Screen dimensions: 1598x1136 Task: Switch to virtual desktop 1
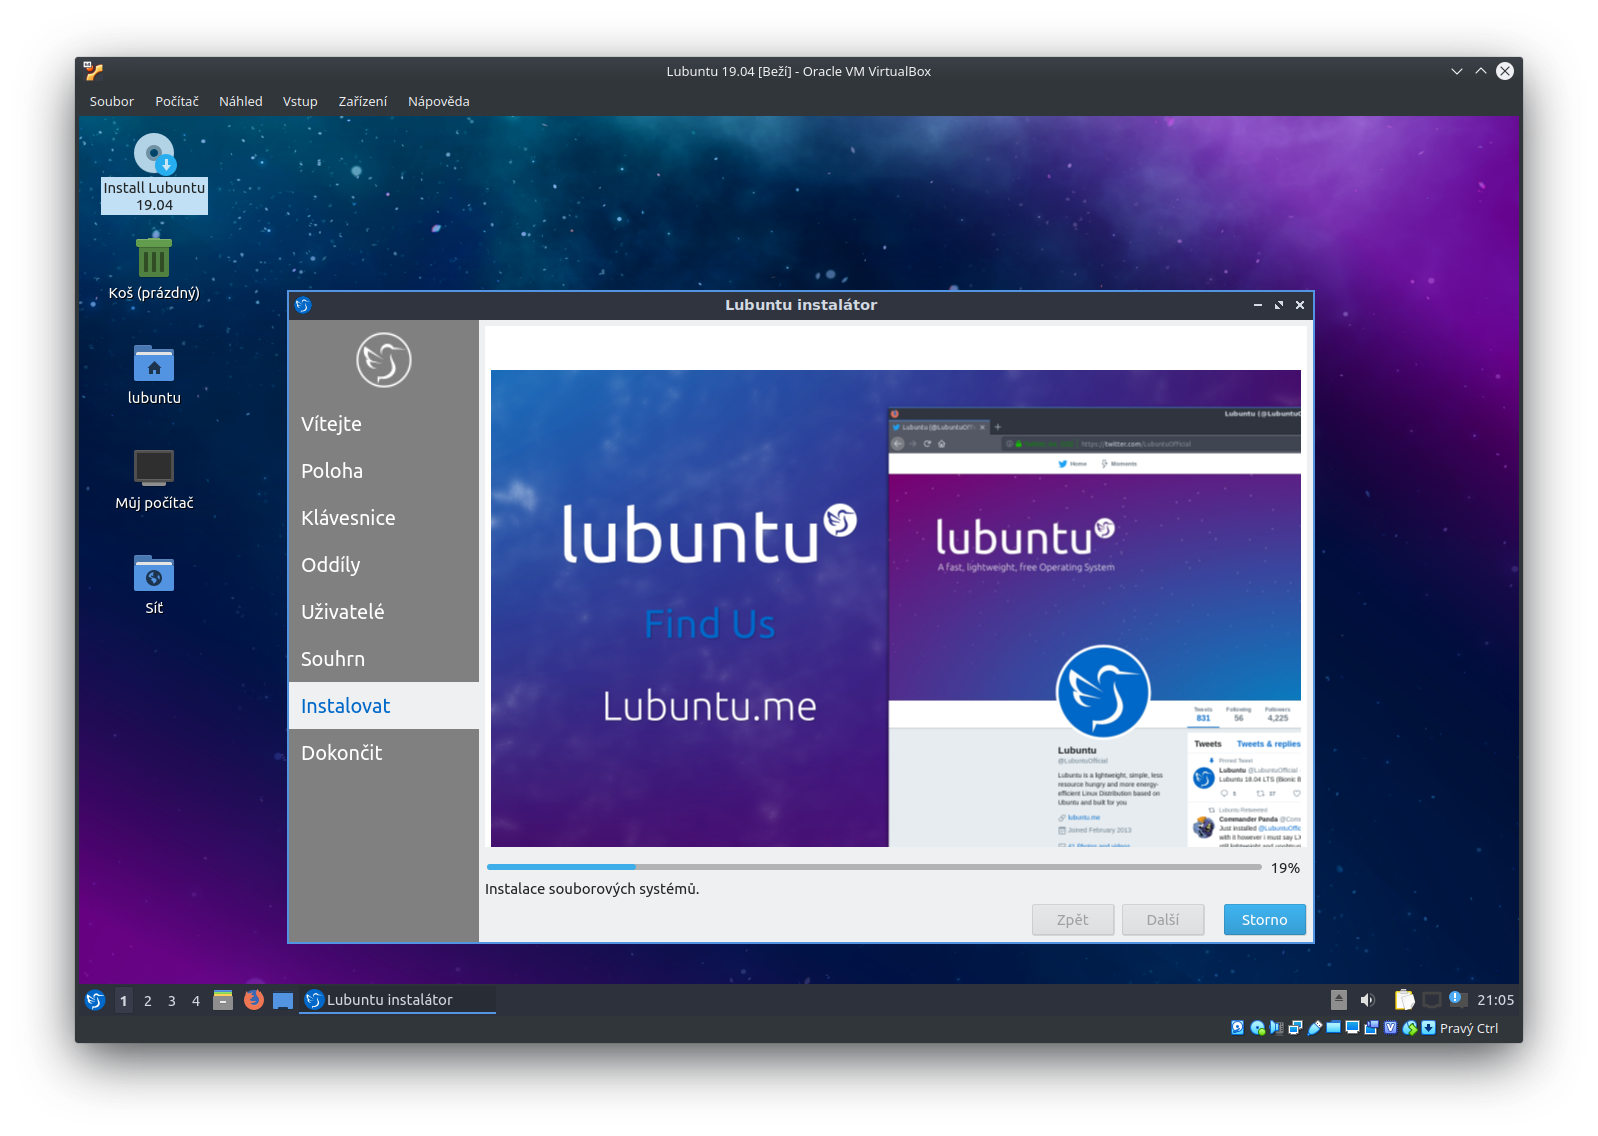pos(124,1000)
